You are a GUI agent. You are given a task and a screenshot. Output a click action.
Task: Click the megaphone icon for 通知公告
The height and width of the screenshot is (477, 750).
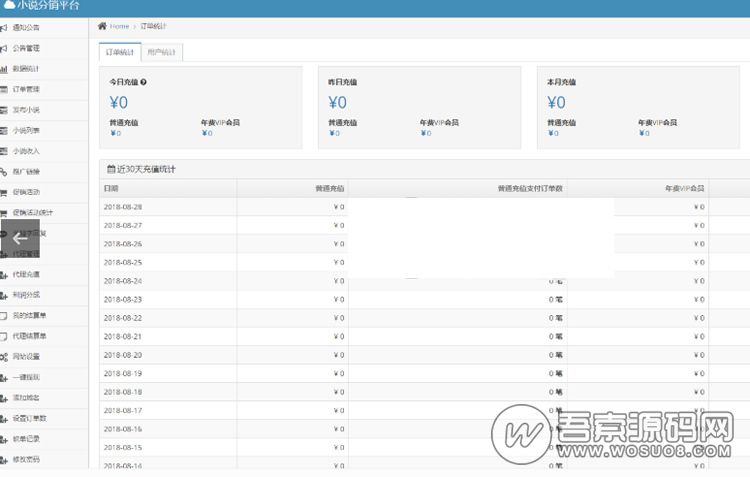[x=5, y=28]
